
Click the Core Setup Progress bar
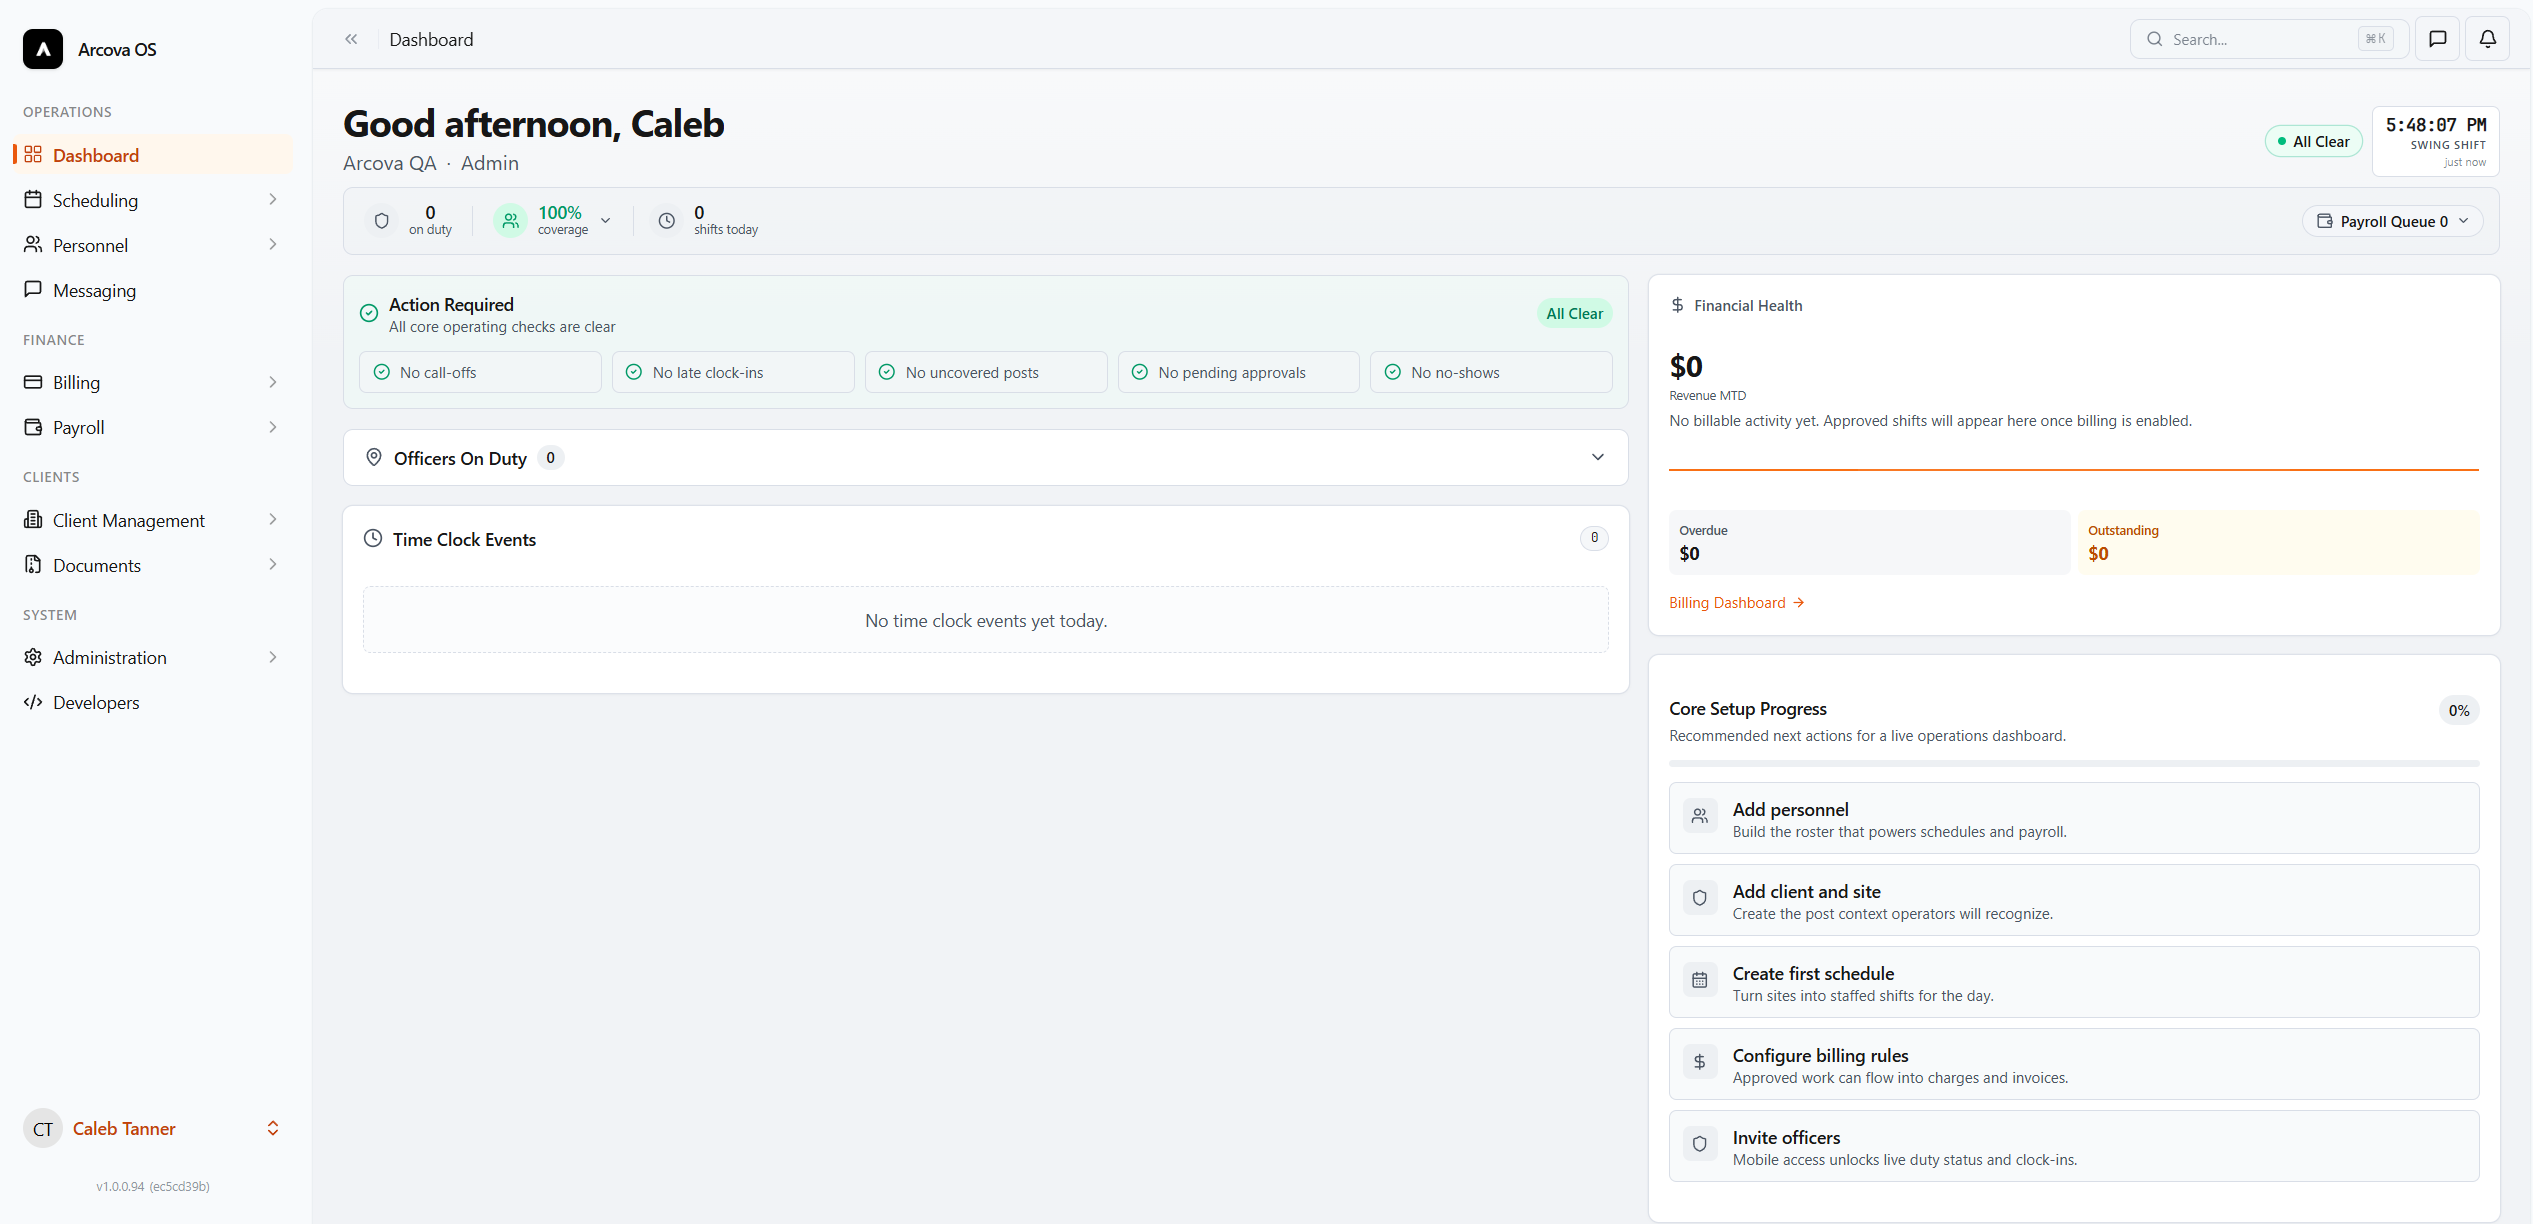point(2074,763)
